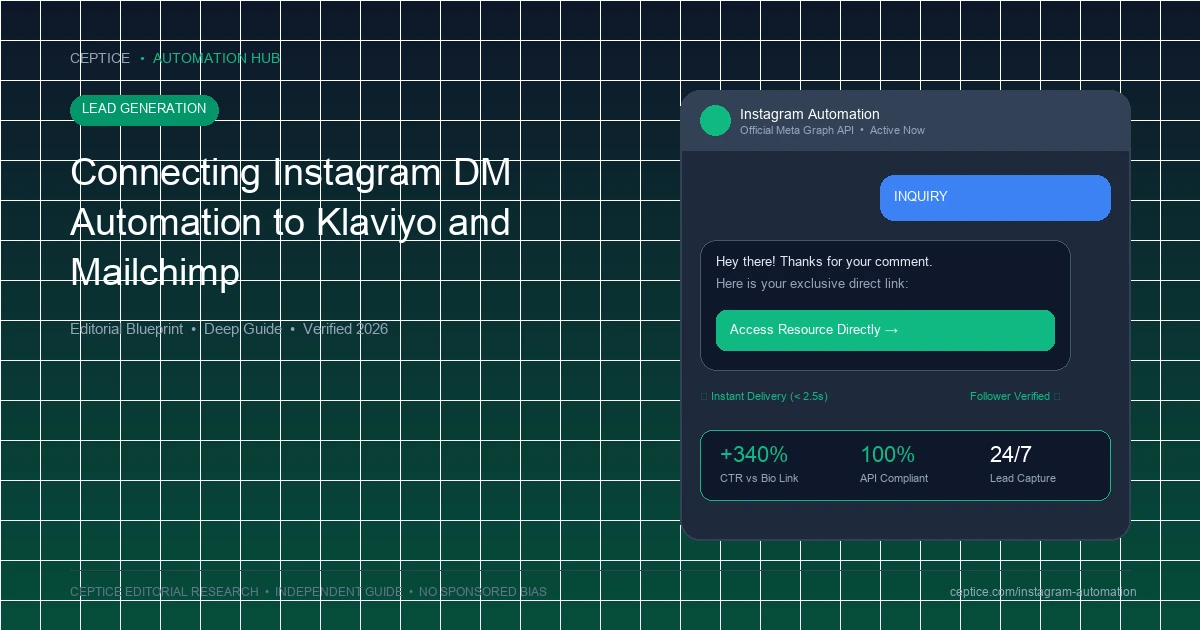Click the 100% statistic
The height and width of the screenshot is (630, 1200).
tap(888, 455)
